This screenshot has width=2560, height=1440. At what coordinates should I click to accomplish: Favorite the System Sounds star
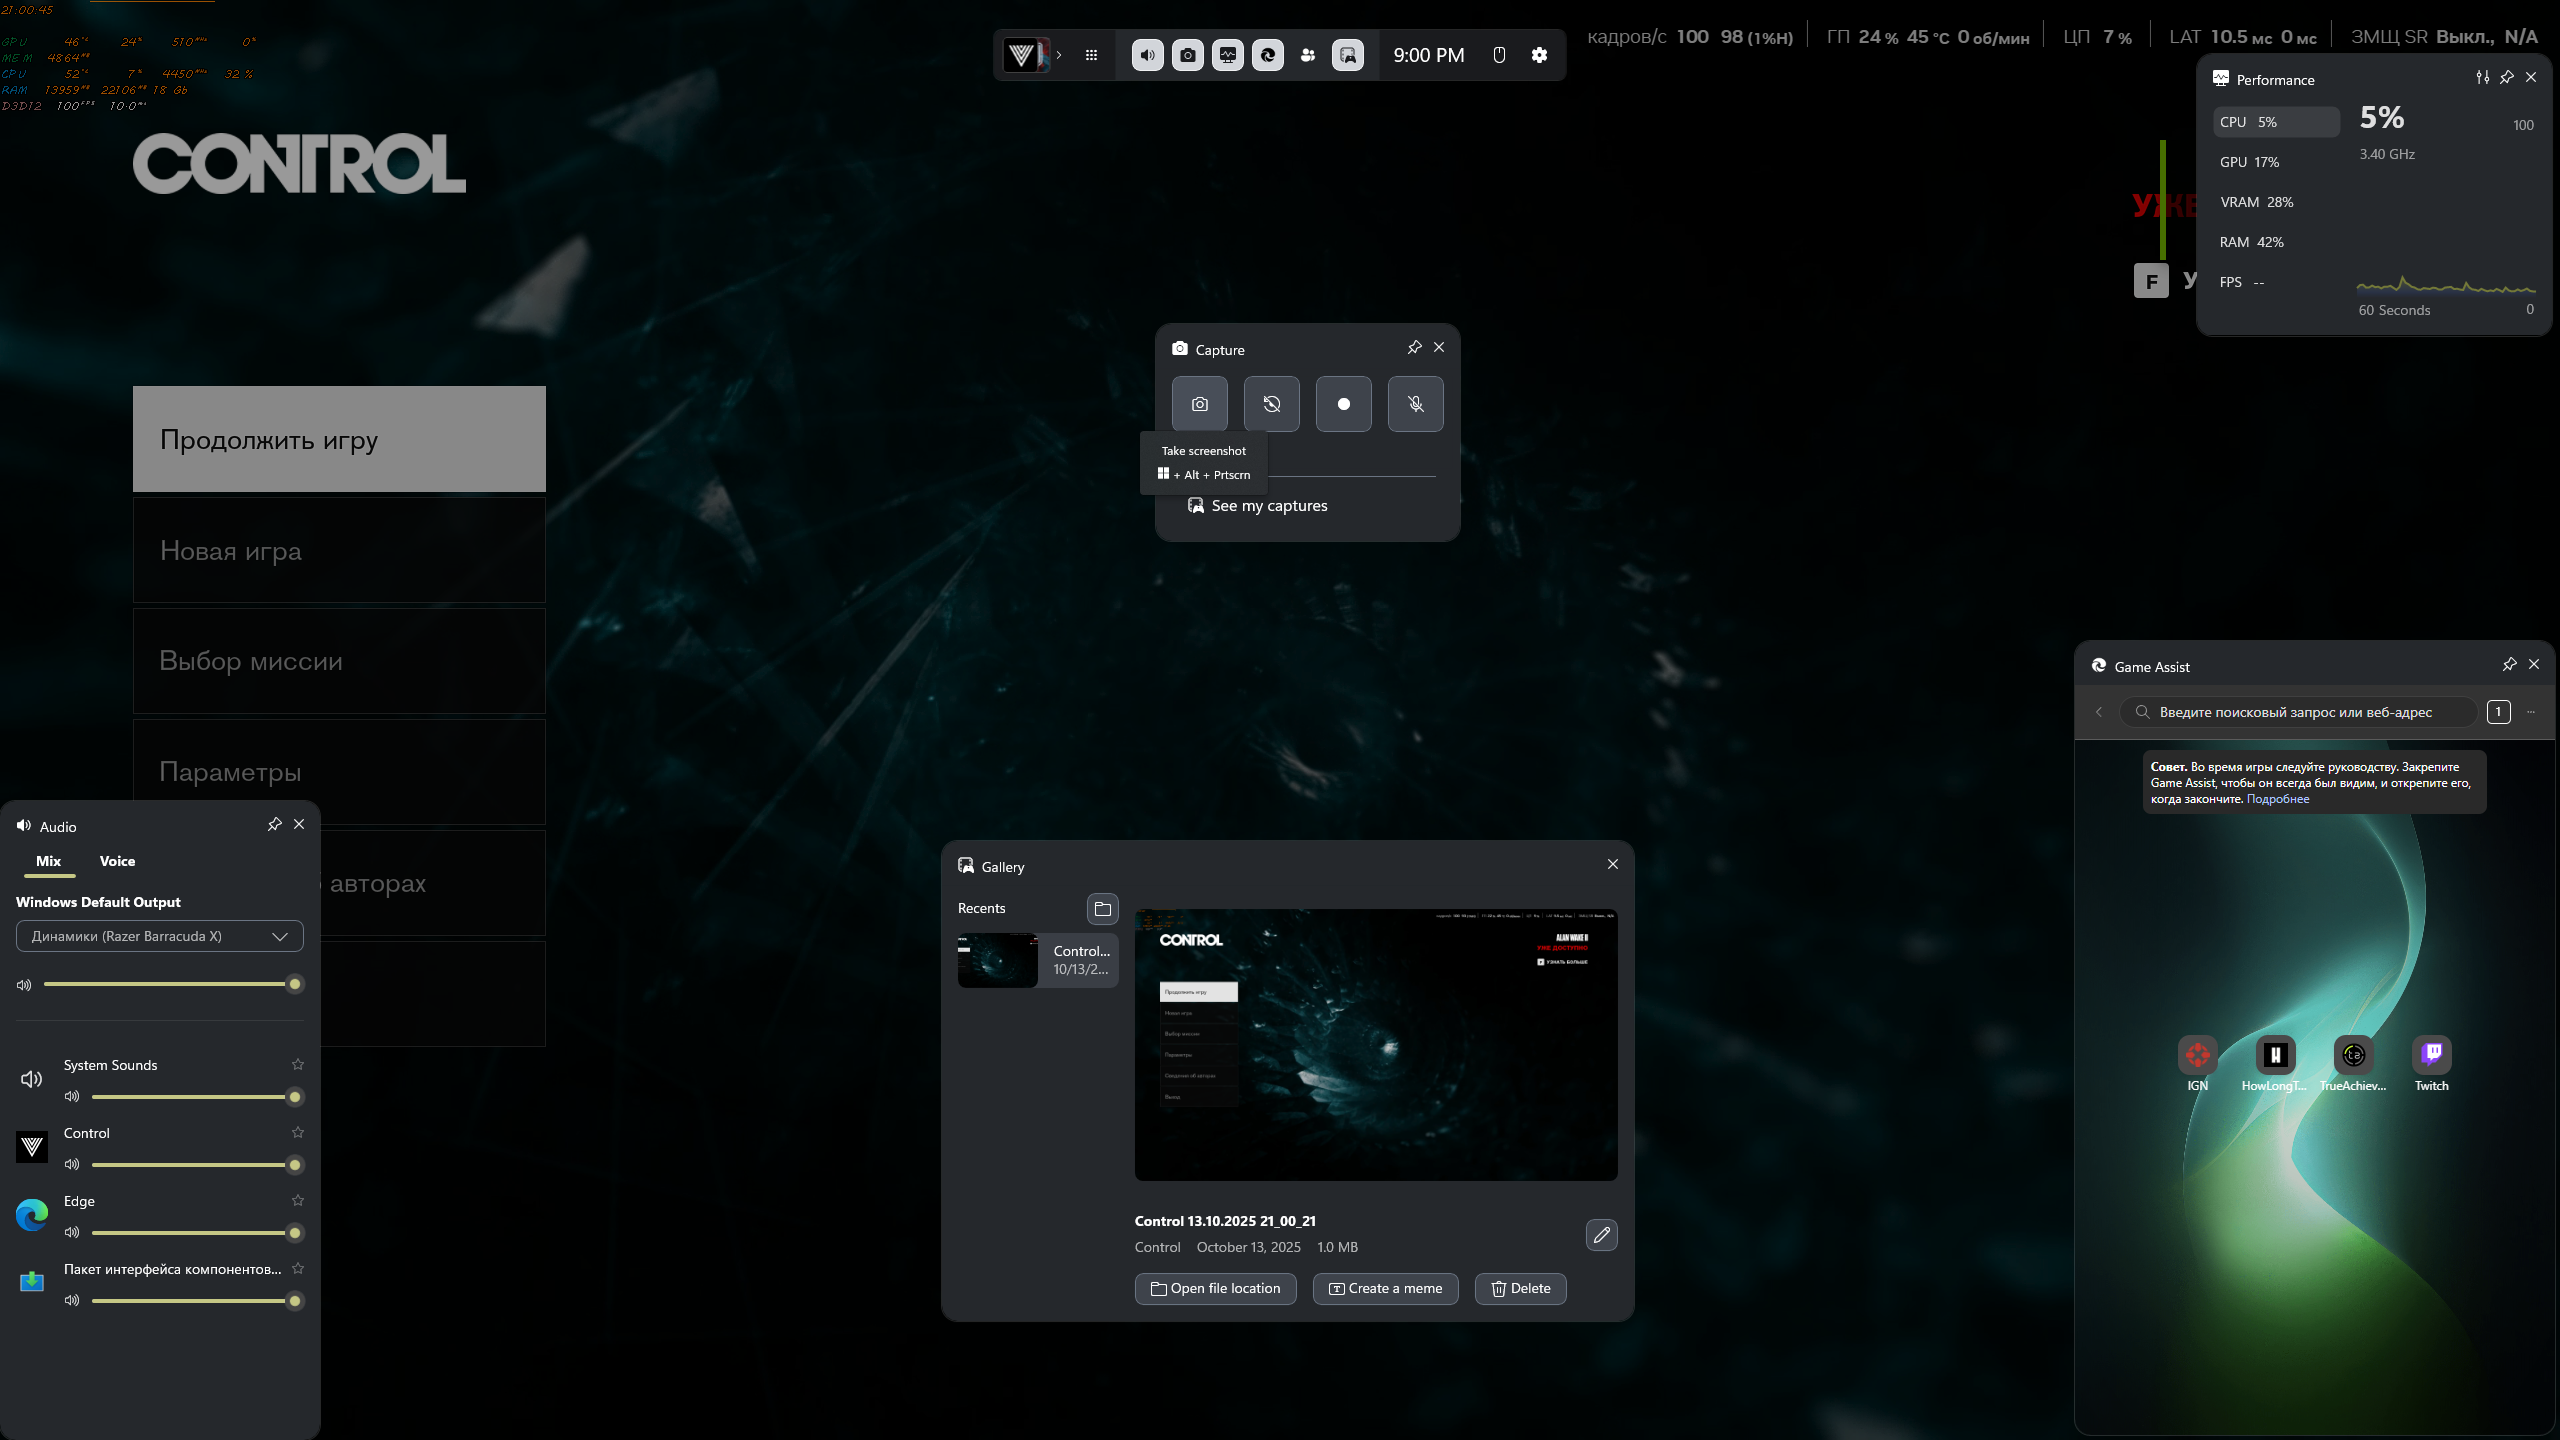click(297, 1065)
